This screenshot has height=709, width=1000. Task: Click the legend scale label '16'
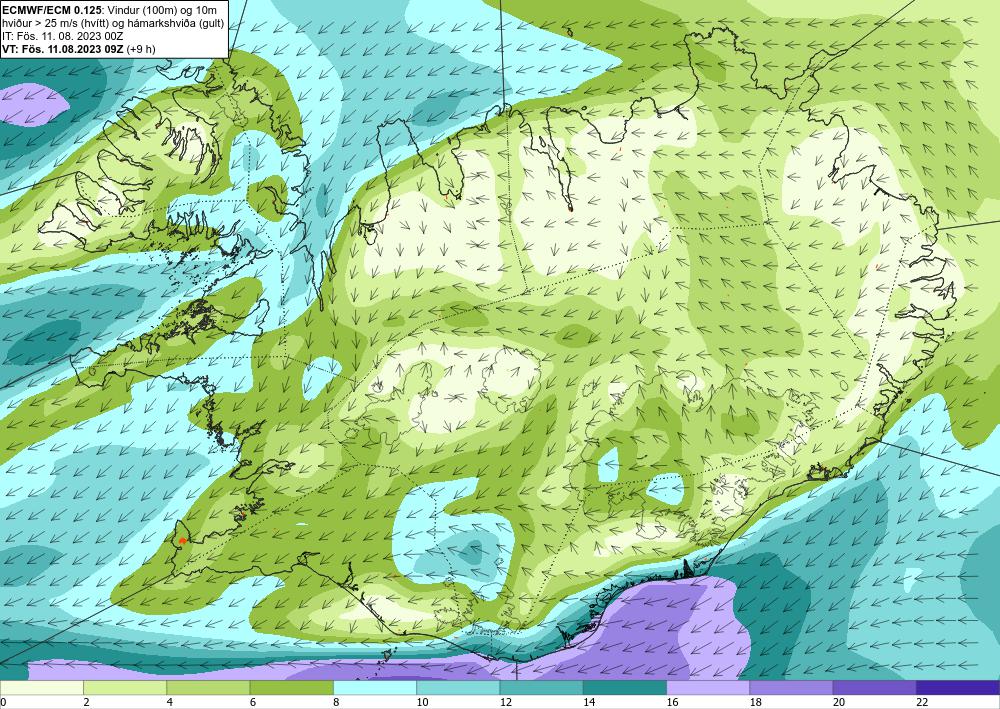pyautogui.click(x=672, y=702)
